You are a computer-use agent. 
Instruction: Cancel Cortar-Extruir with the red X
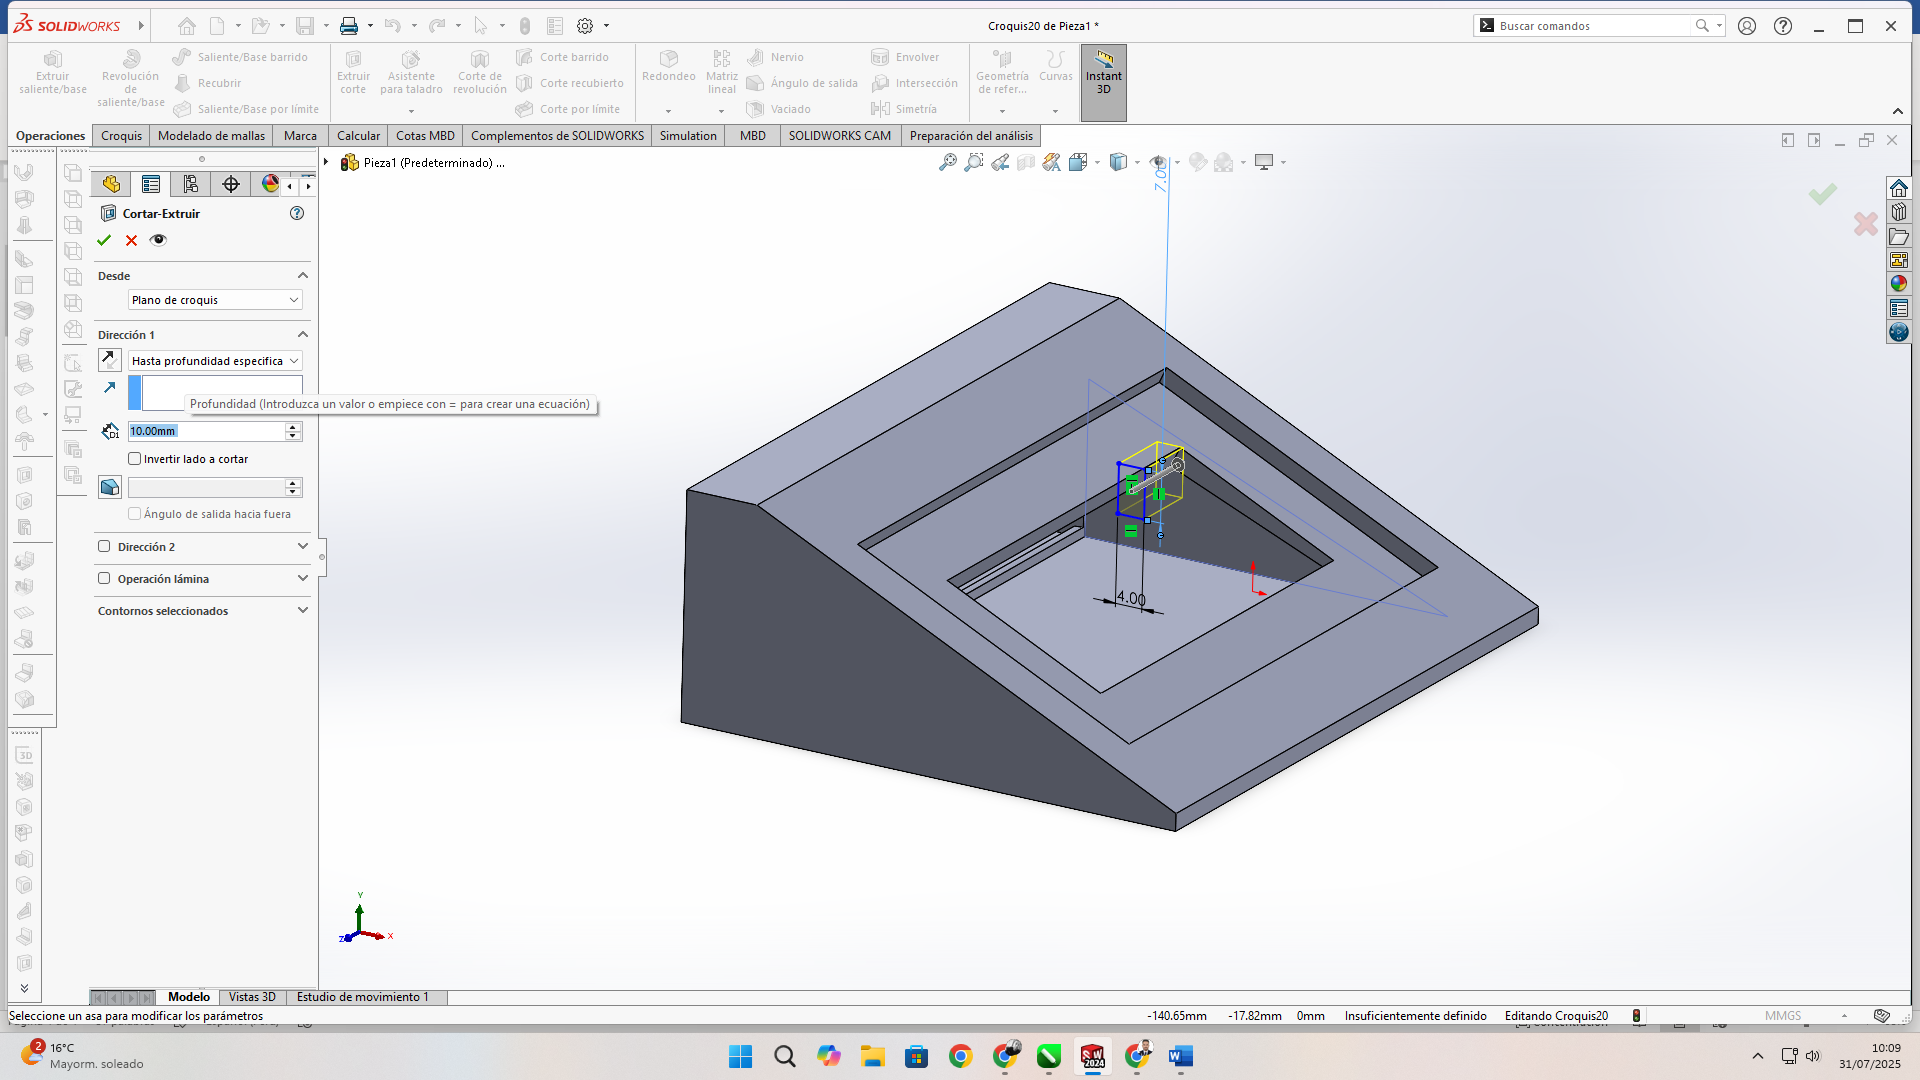[x=131, y=240]
